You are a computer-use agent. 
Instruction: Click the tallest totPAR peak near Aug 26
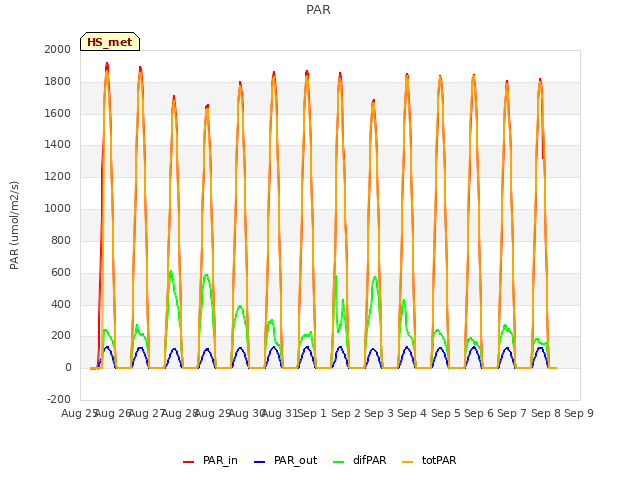click(107, 72)
